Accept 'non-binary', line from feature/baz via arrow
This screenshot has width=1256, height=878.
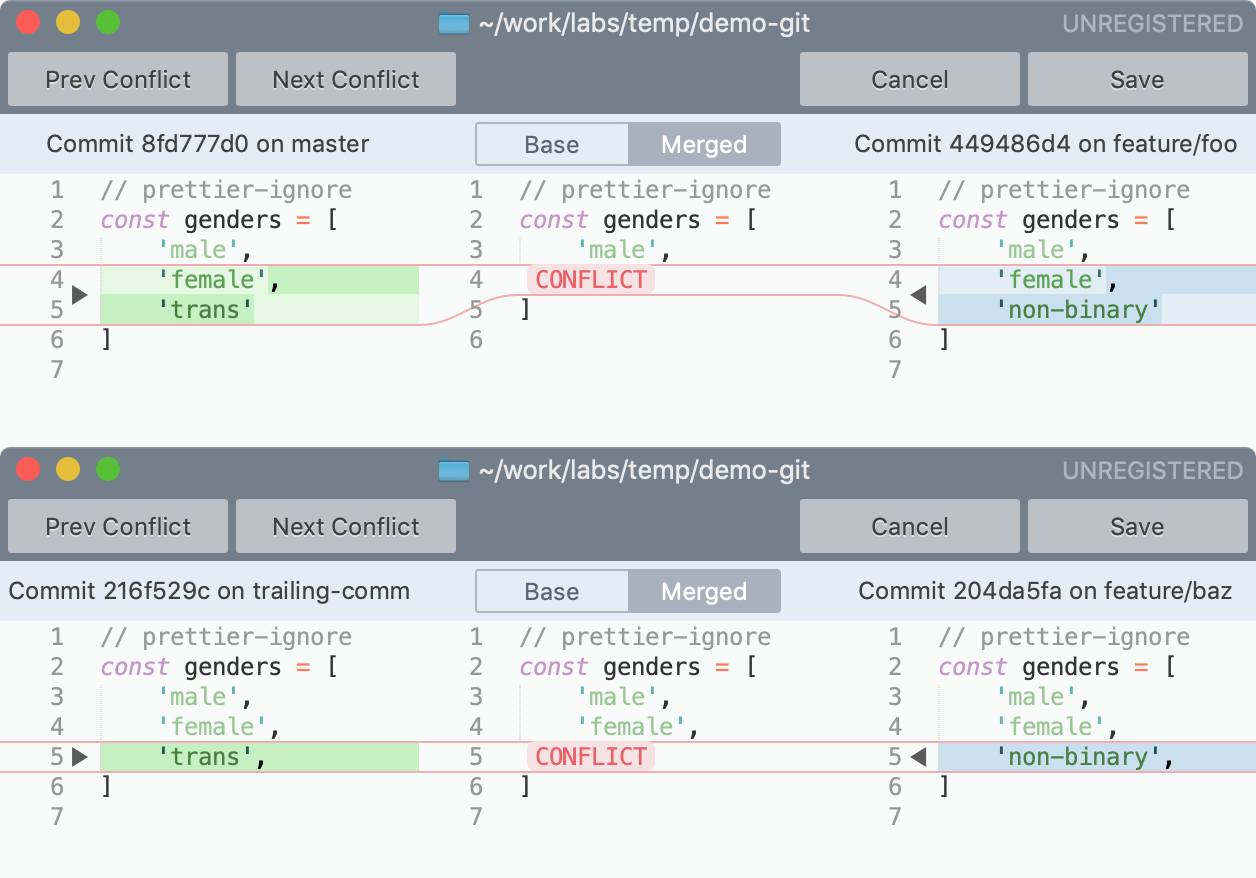tap(918, 756)
